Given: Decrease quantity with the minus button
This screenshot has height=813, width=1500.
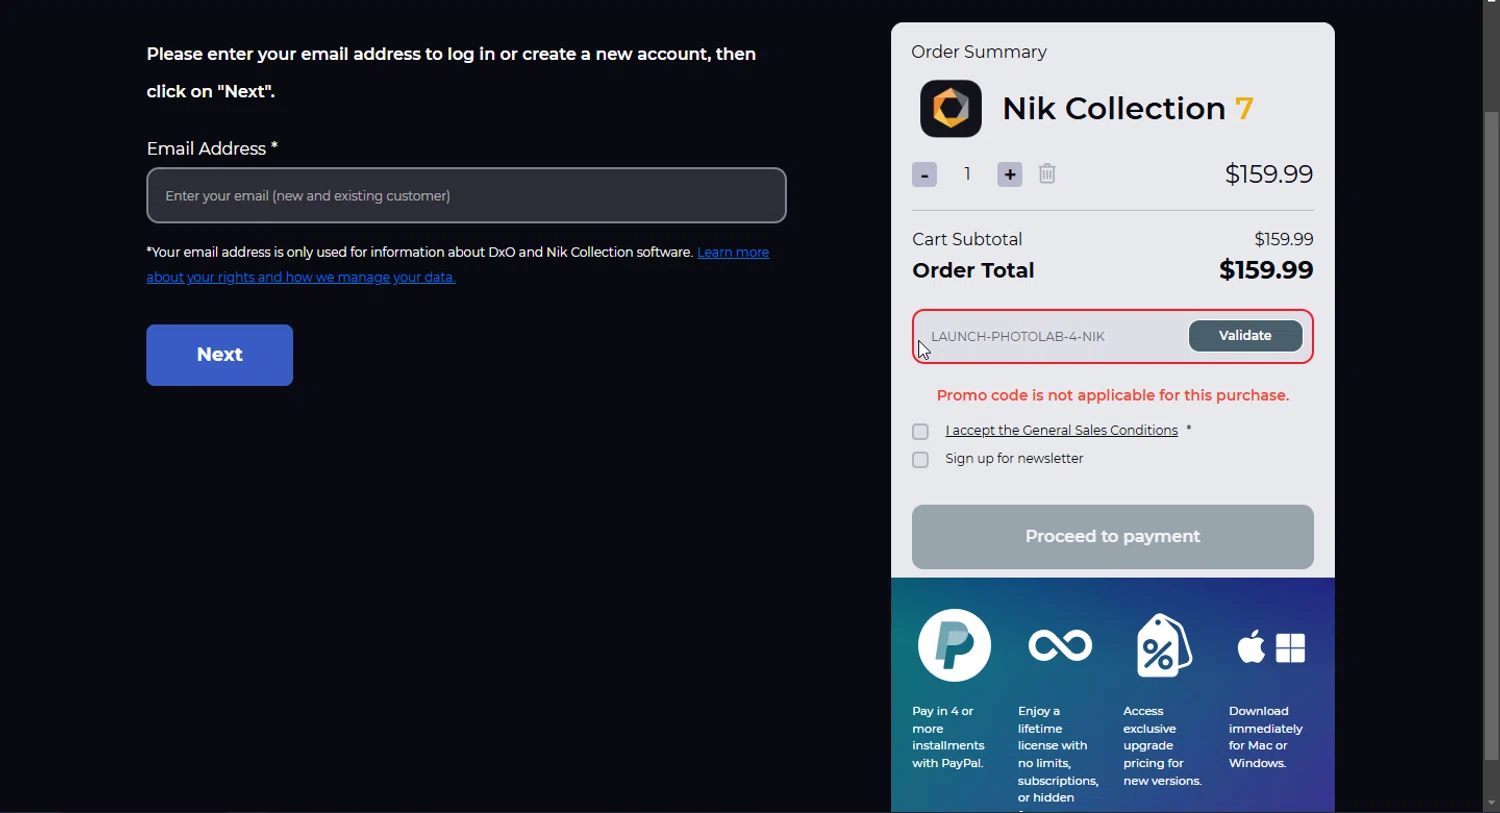Looking at the screenshot, I should click(924, 175).
